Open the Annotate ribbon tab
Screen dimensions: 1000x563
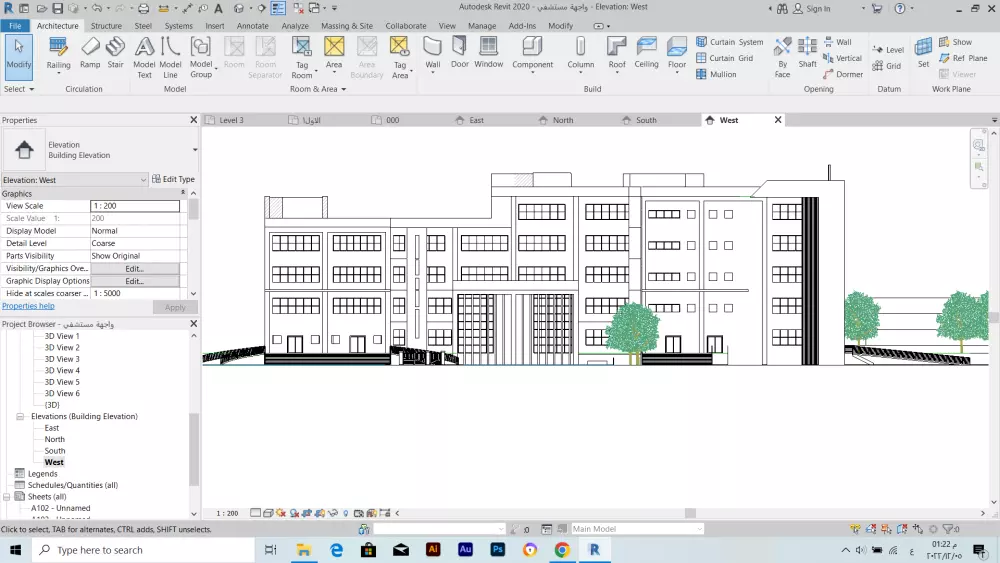click(x=252, y=26)
